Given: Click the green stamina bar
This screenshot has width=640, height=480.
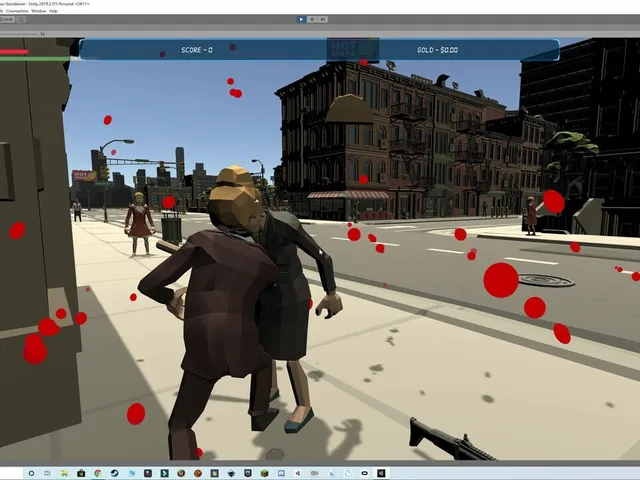Looking at the screenshot, I should (x=35, y=59).
